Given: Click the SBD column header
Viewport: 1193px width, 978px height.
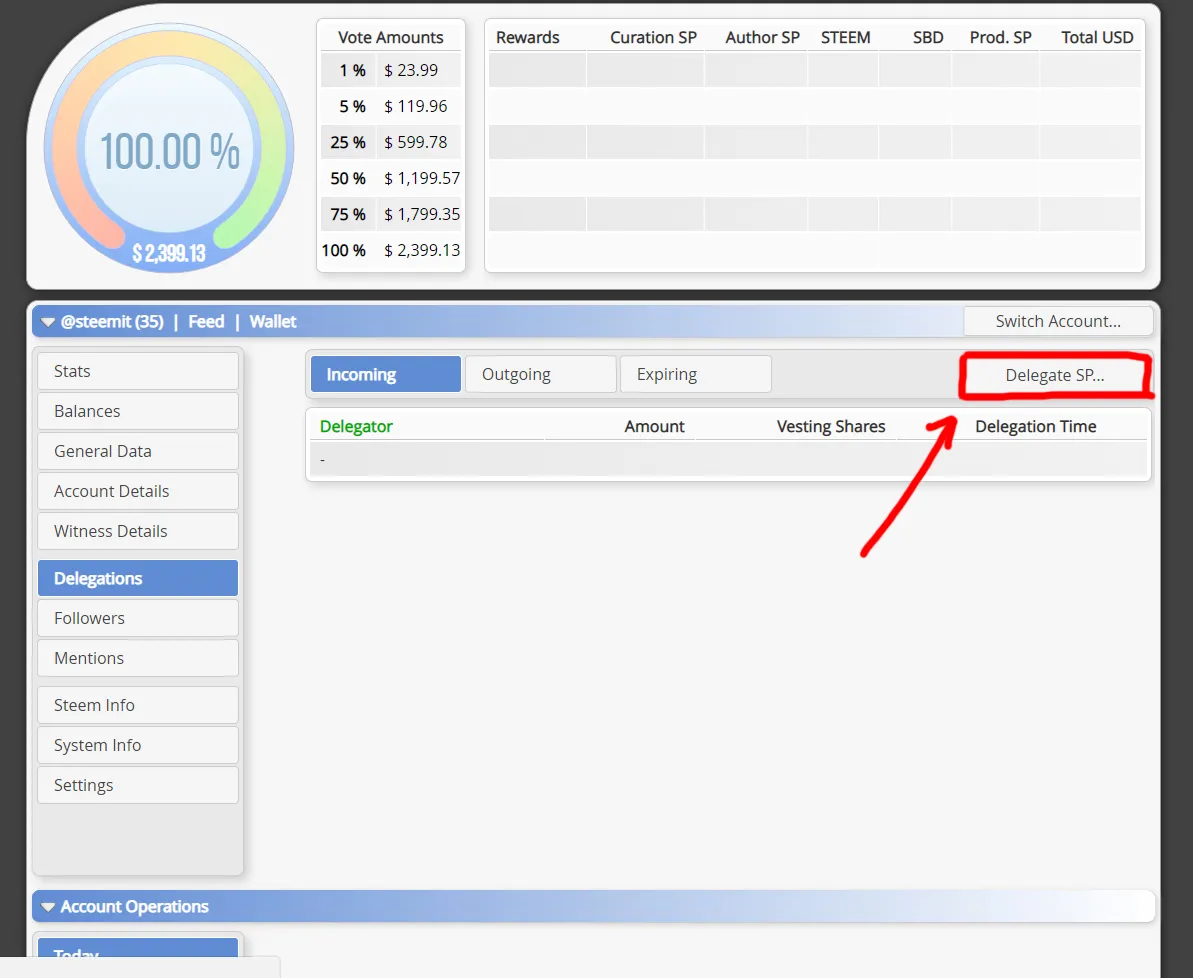Looking at the screenshot, I should tap(928, 37).
